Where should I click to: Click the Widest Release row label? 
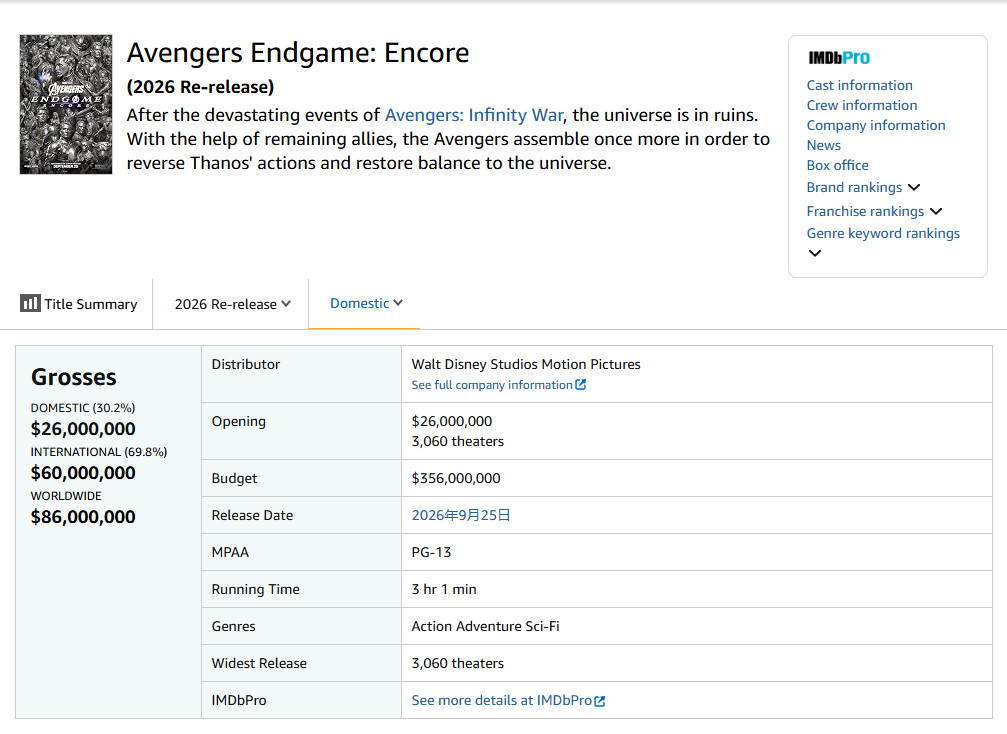(x=259, y=663)
